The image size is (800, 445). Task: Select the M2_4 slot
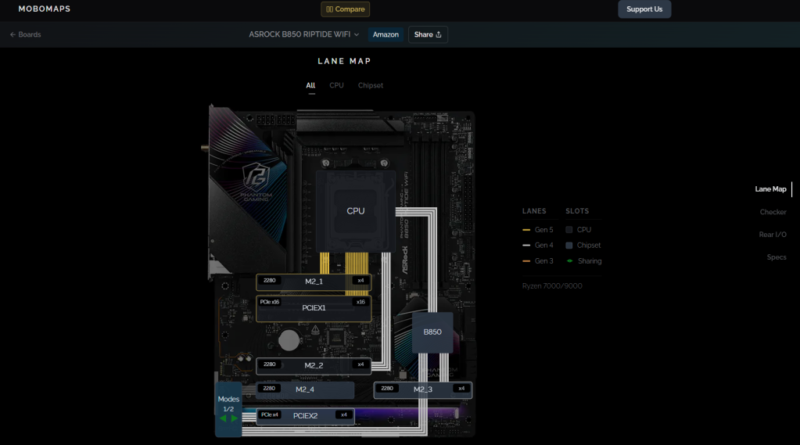click(x=305, y=389)
